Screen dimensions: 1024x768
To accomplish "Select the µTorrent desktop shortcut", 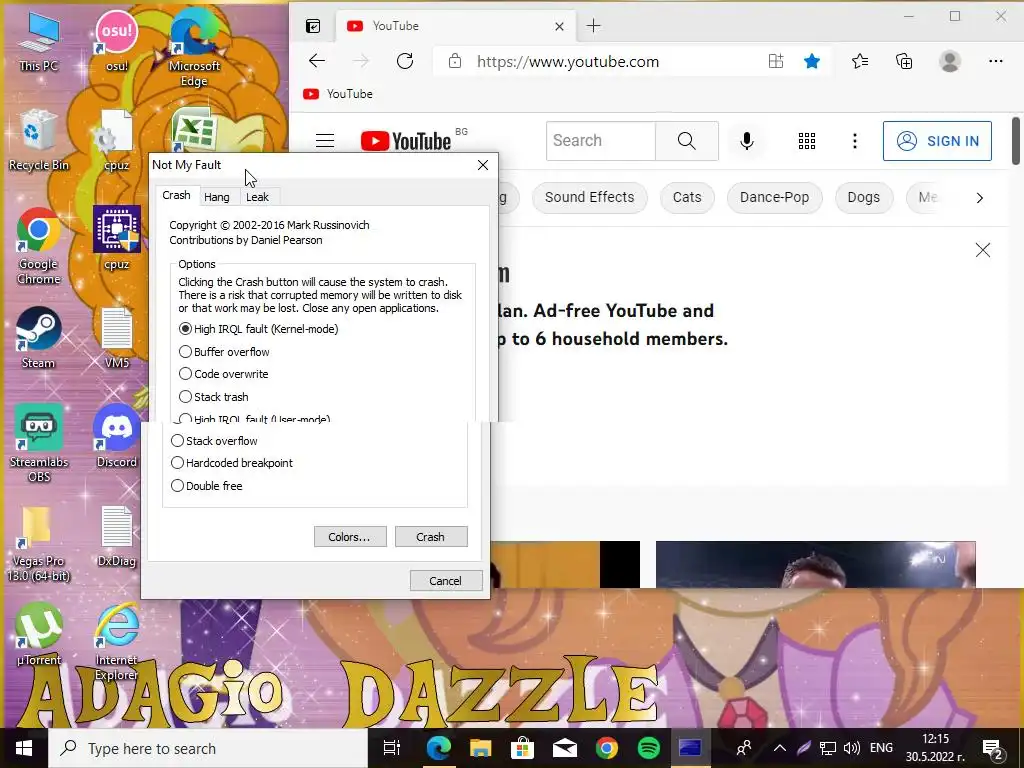I will (38, 633).
